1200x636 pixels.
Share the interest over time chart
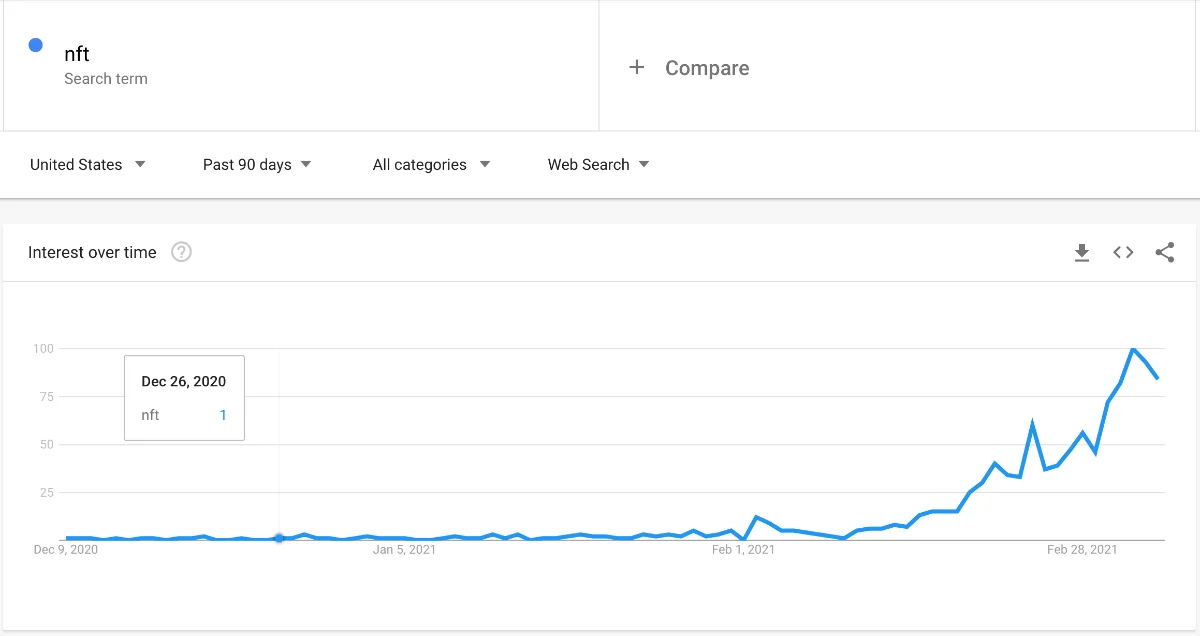pos(1165,253)
